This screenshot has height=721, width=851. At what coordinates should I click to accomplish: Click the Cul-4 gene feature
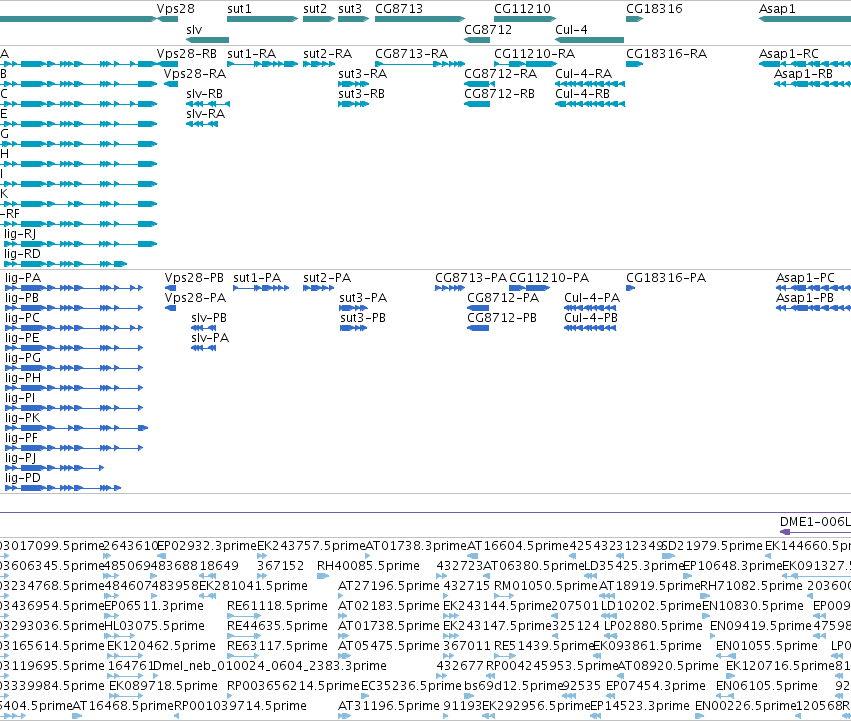[589, 40]
